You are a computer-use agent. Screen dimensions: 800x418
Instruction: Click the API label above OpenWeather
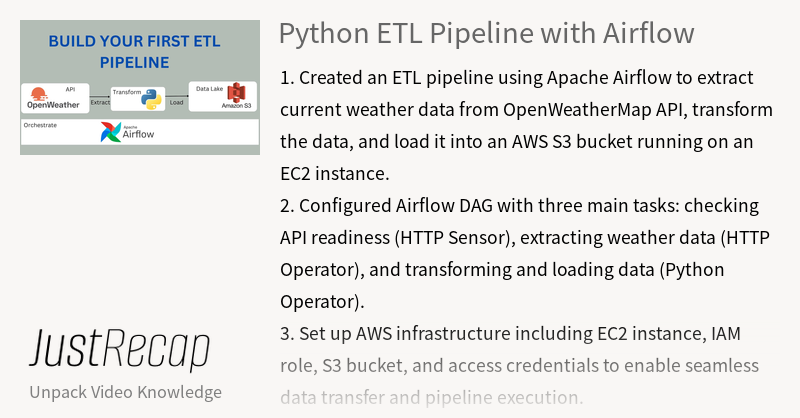point(71,88)
